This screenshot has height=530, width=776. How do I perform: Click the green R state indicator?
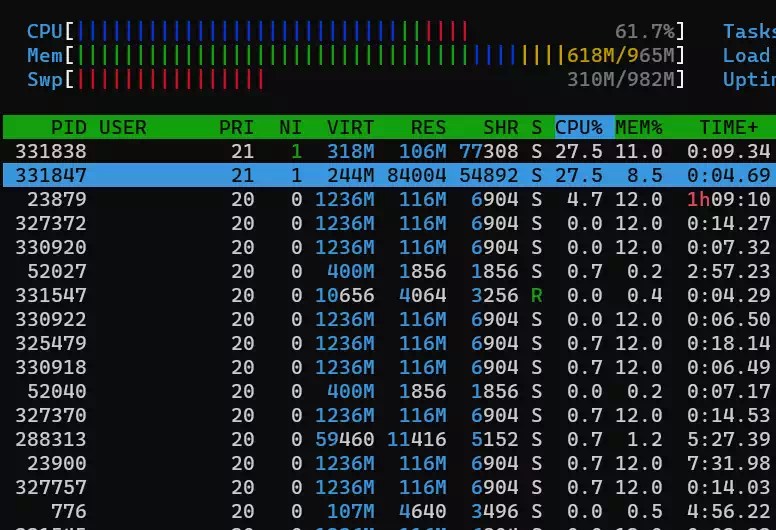[x=536, y=295]
